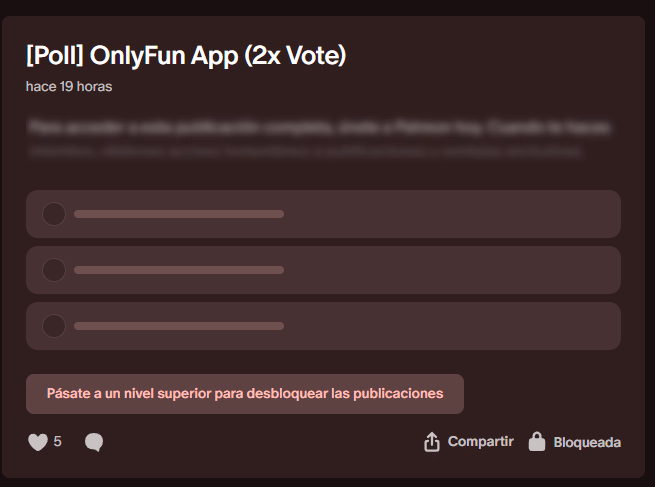Viewport: 655px width, 487px height.
Task: Open comments via the speech bubble icon
Action: click(94, 442)
